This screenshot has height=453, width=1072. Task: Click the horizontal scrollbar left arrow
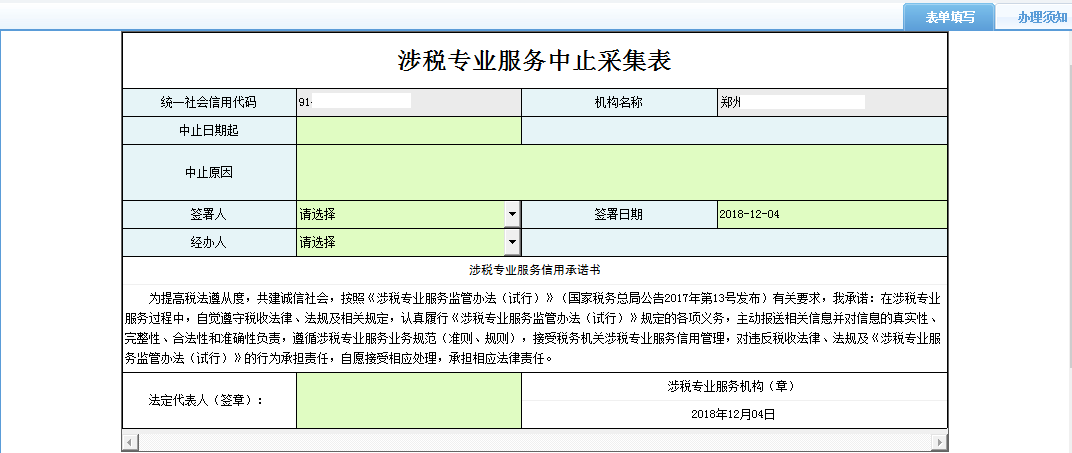[129, 441]
